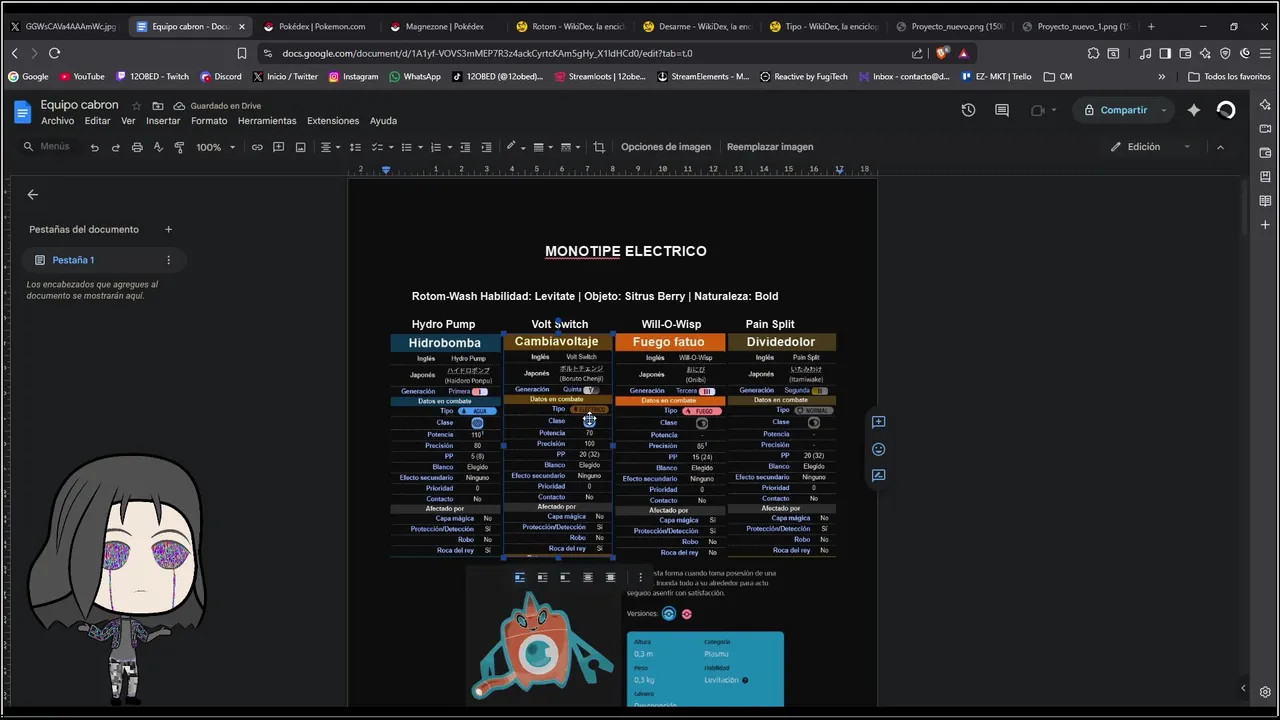Add emoji reaction from right margin

coord(878,449)
